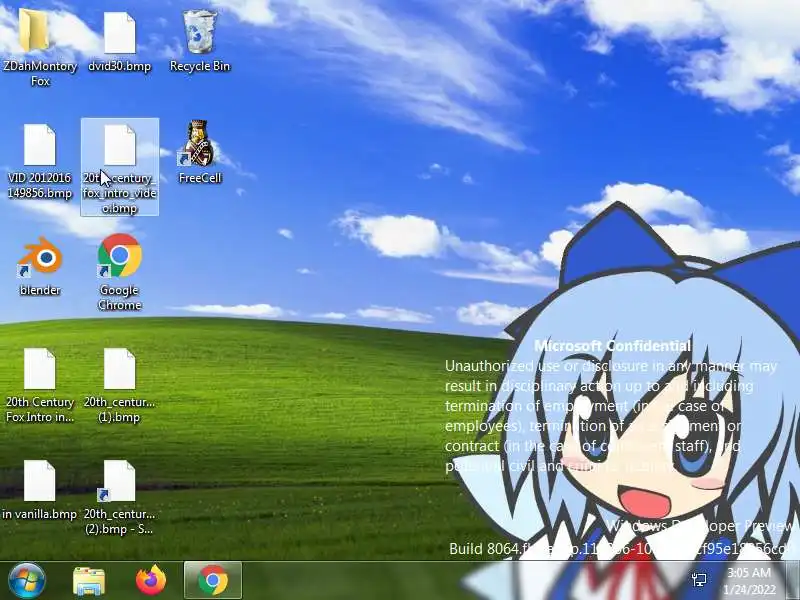This screenshot has width=800, height=600.
Task: Click the dvid30.bmp label text
Action: pyautogui.click(x=120, y=66)
